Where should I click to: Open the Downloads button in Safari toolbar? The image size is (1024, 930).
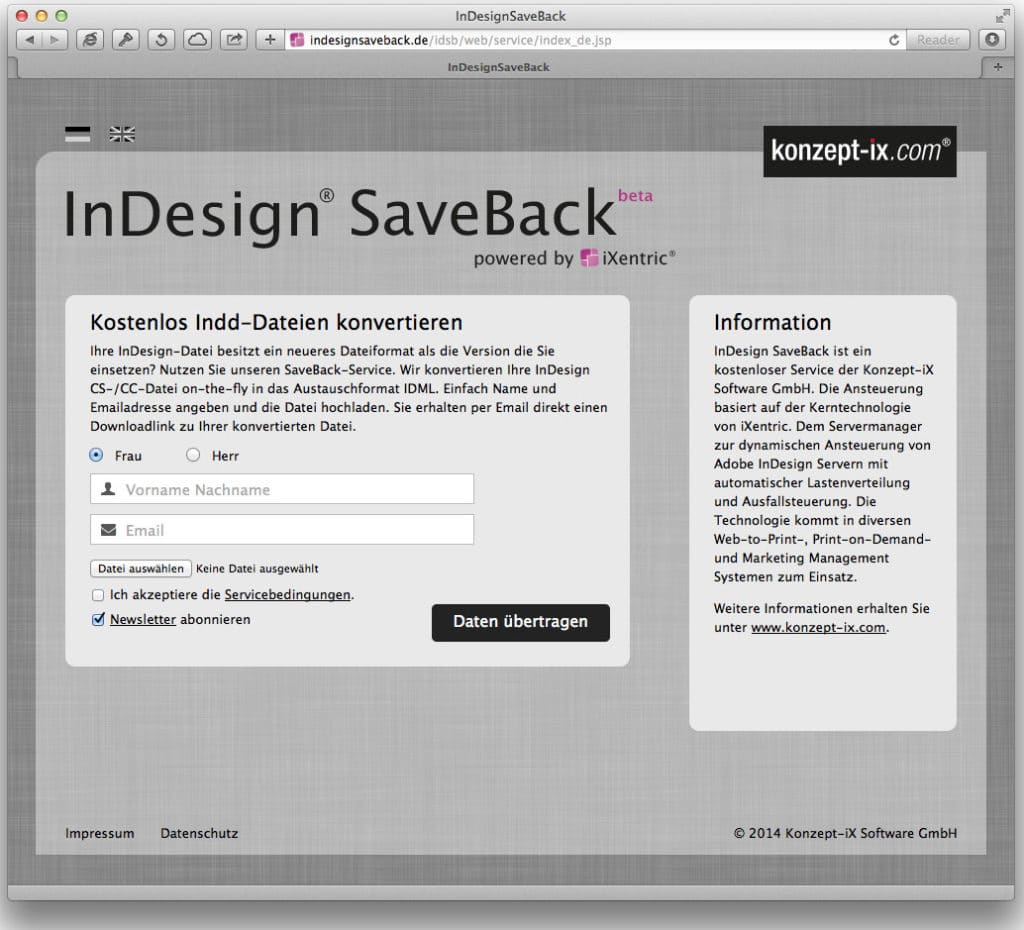click(992, 40)
